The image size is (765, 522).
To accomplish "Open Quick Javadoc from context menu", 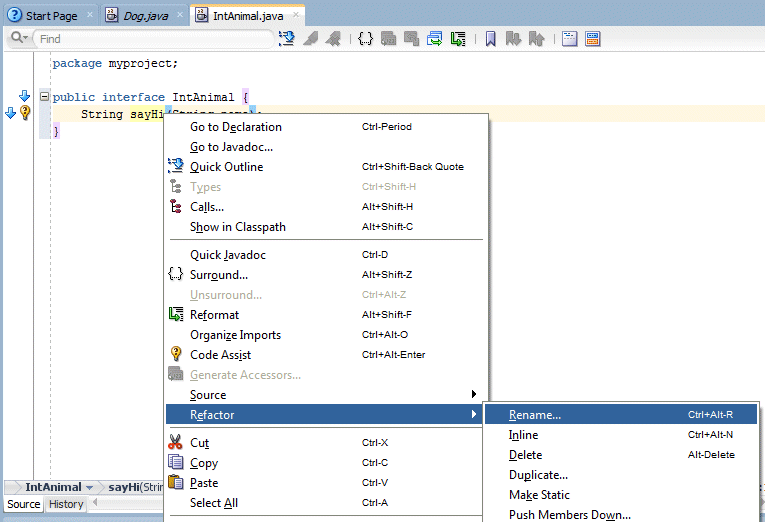I will point(326,255).
